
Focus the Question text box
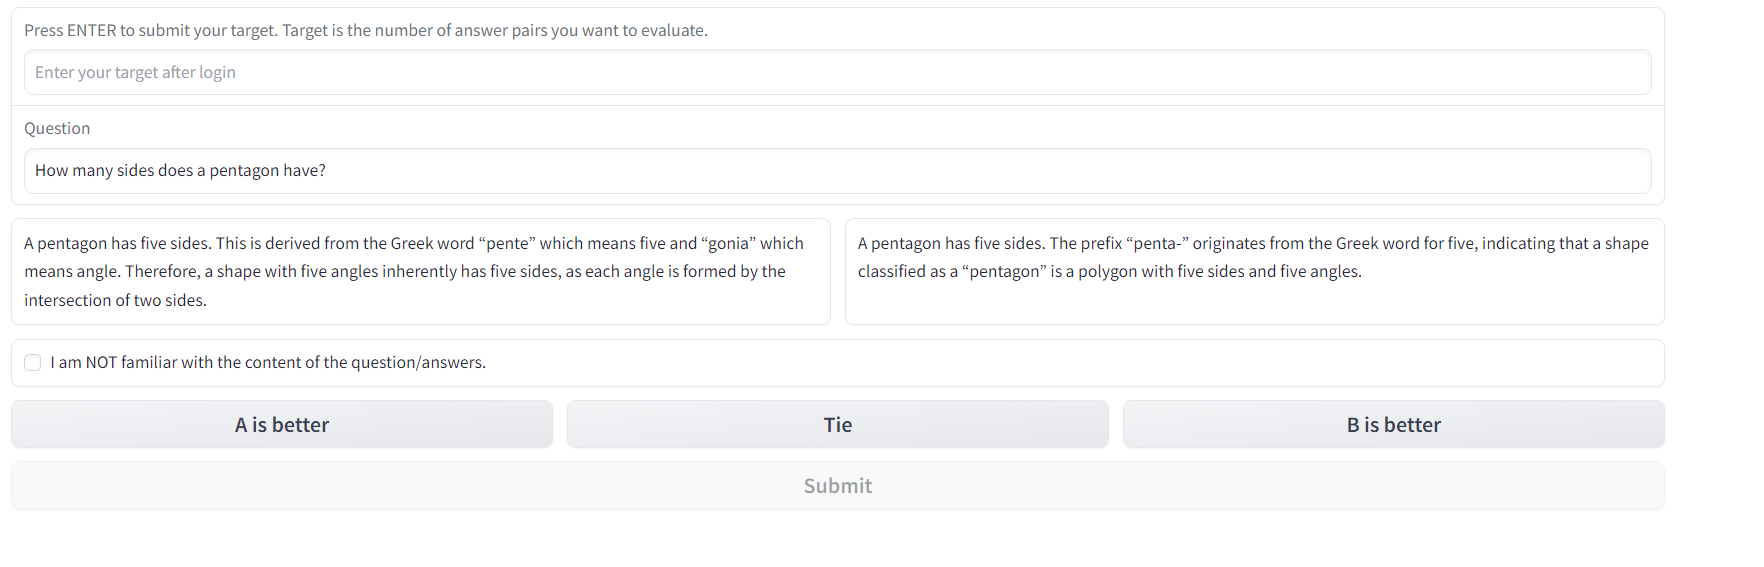click(837, 171)
